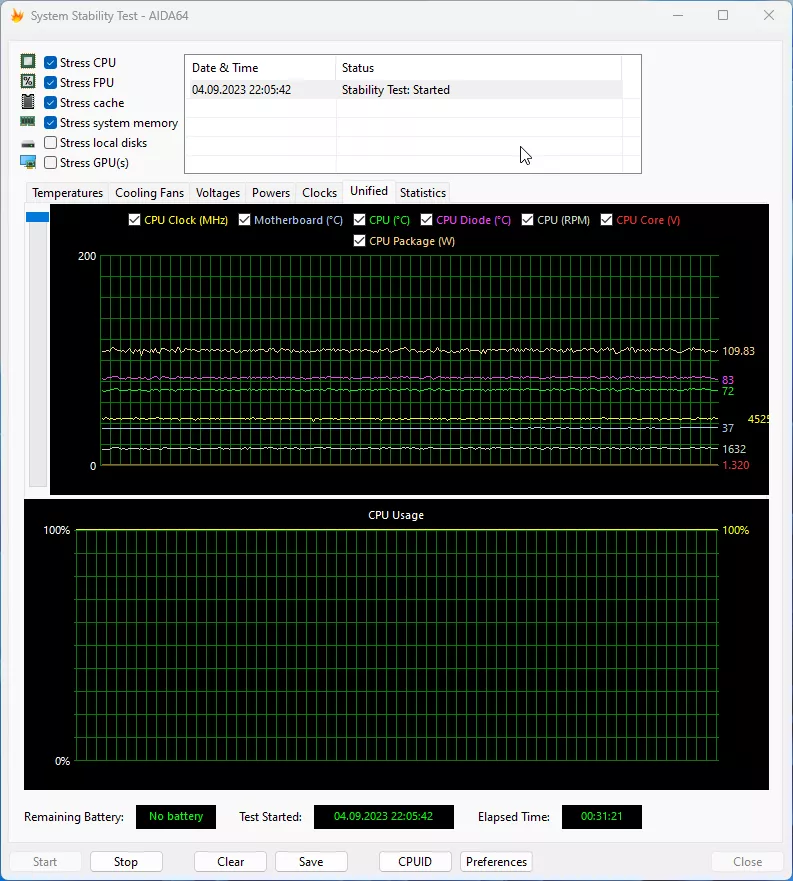Viewport: 793px width, 881px height.
Task: Open the CPUID panel
Action: pos(415,861)
